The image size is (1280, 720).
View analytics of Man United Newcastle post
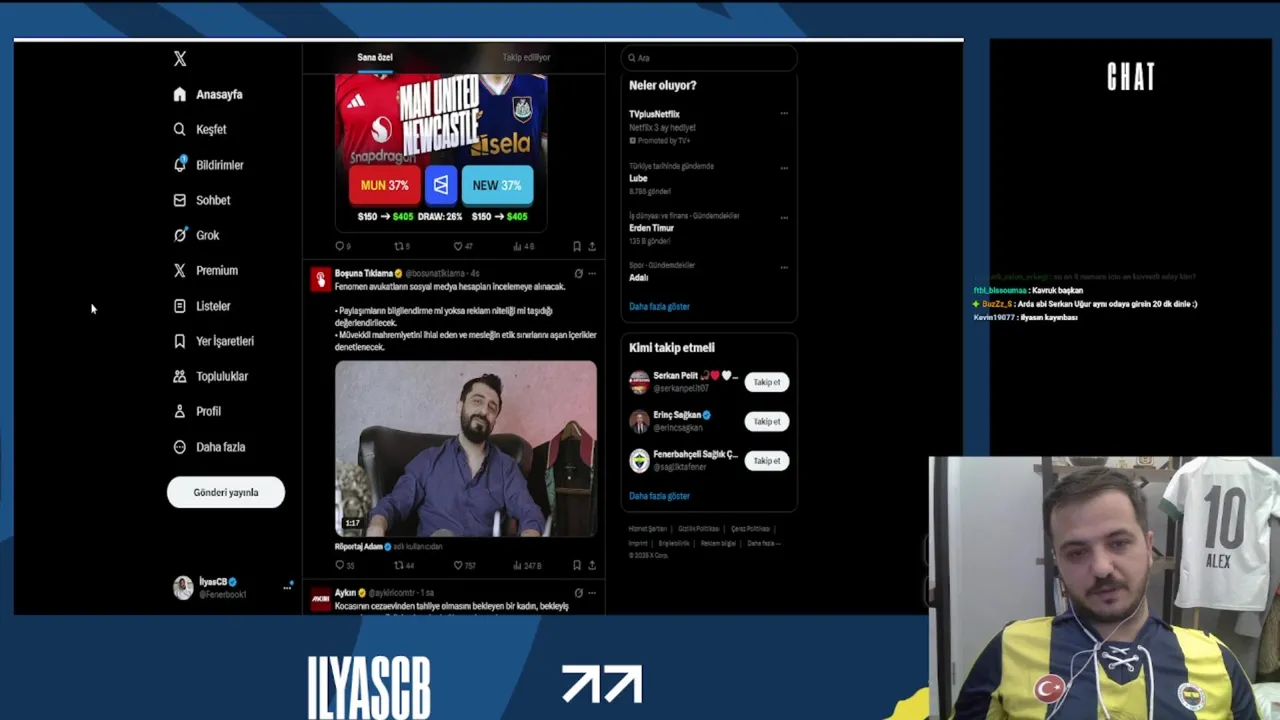tap(523, 246)
